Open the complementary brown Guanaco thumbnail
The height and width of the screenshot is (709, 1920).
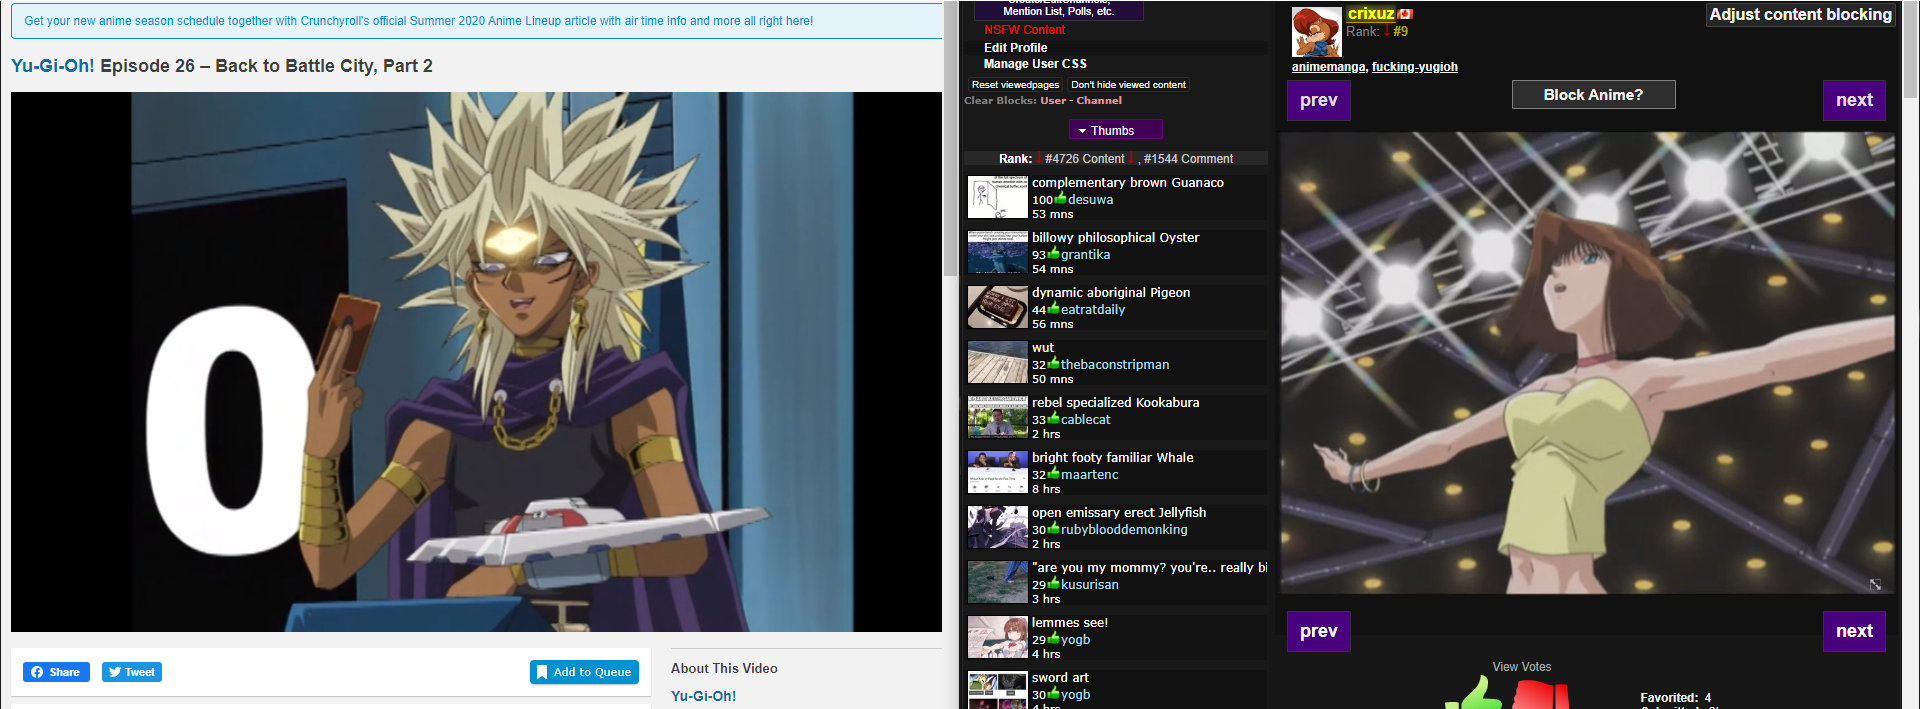point(997,197)
